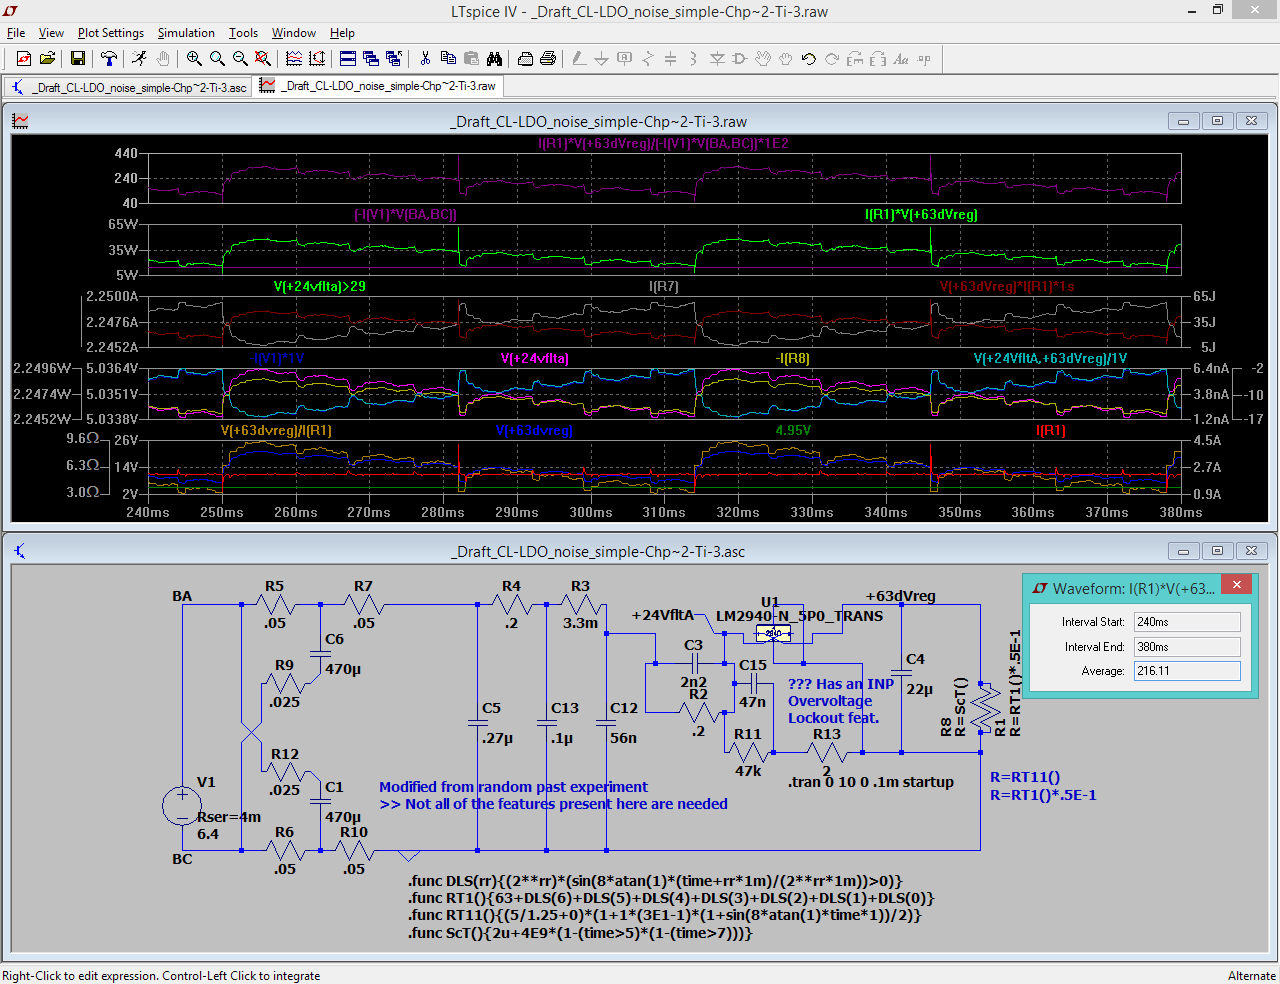Select the Zoom Out magnifier icon
Viewport: 1280px width, 984px height.
(x=240, y=59)
